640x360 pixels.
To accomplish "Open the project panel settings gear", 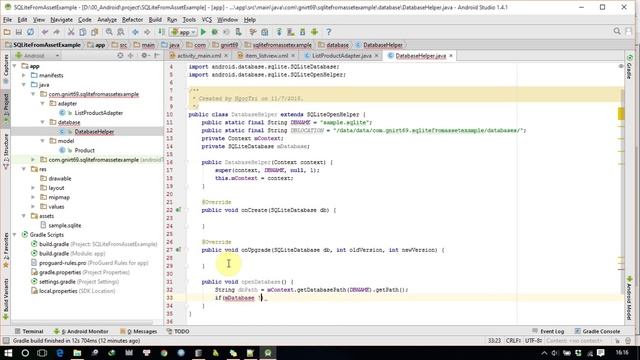I will 144,56.
